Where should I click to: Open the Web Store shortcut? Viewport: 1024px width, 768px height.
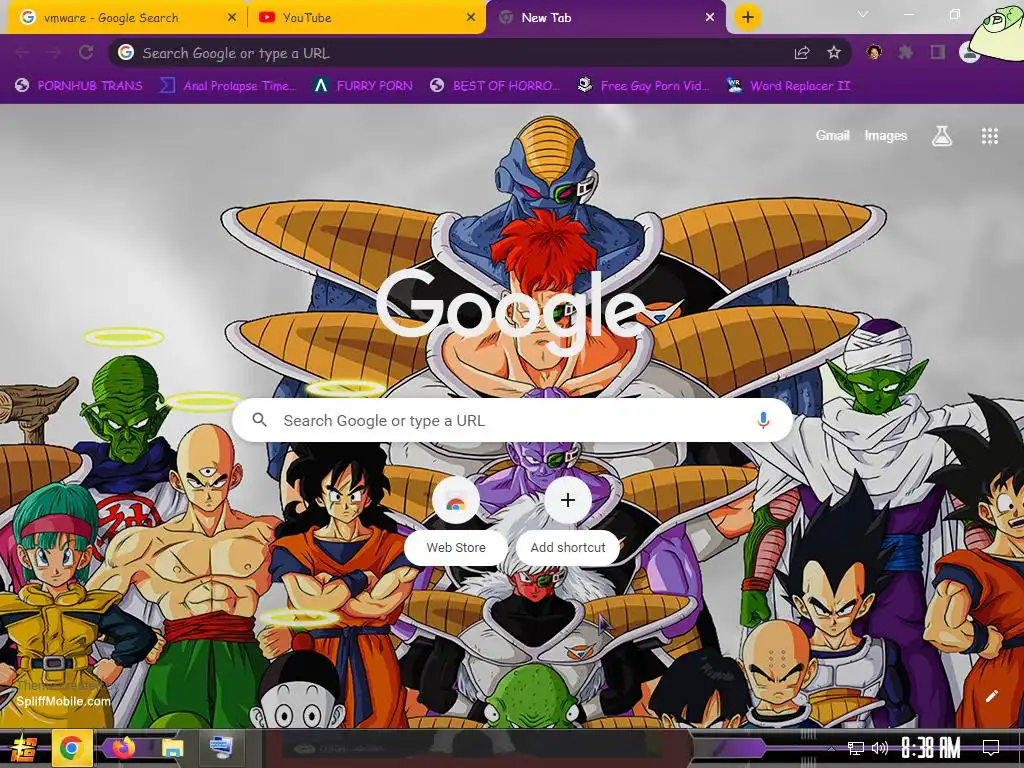(456, 520)
